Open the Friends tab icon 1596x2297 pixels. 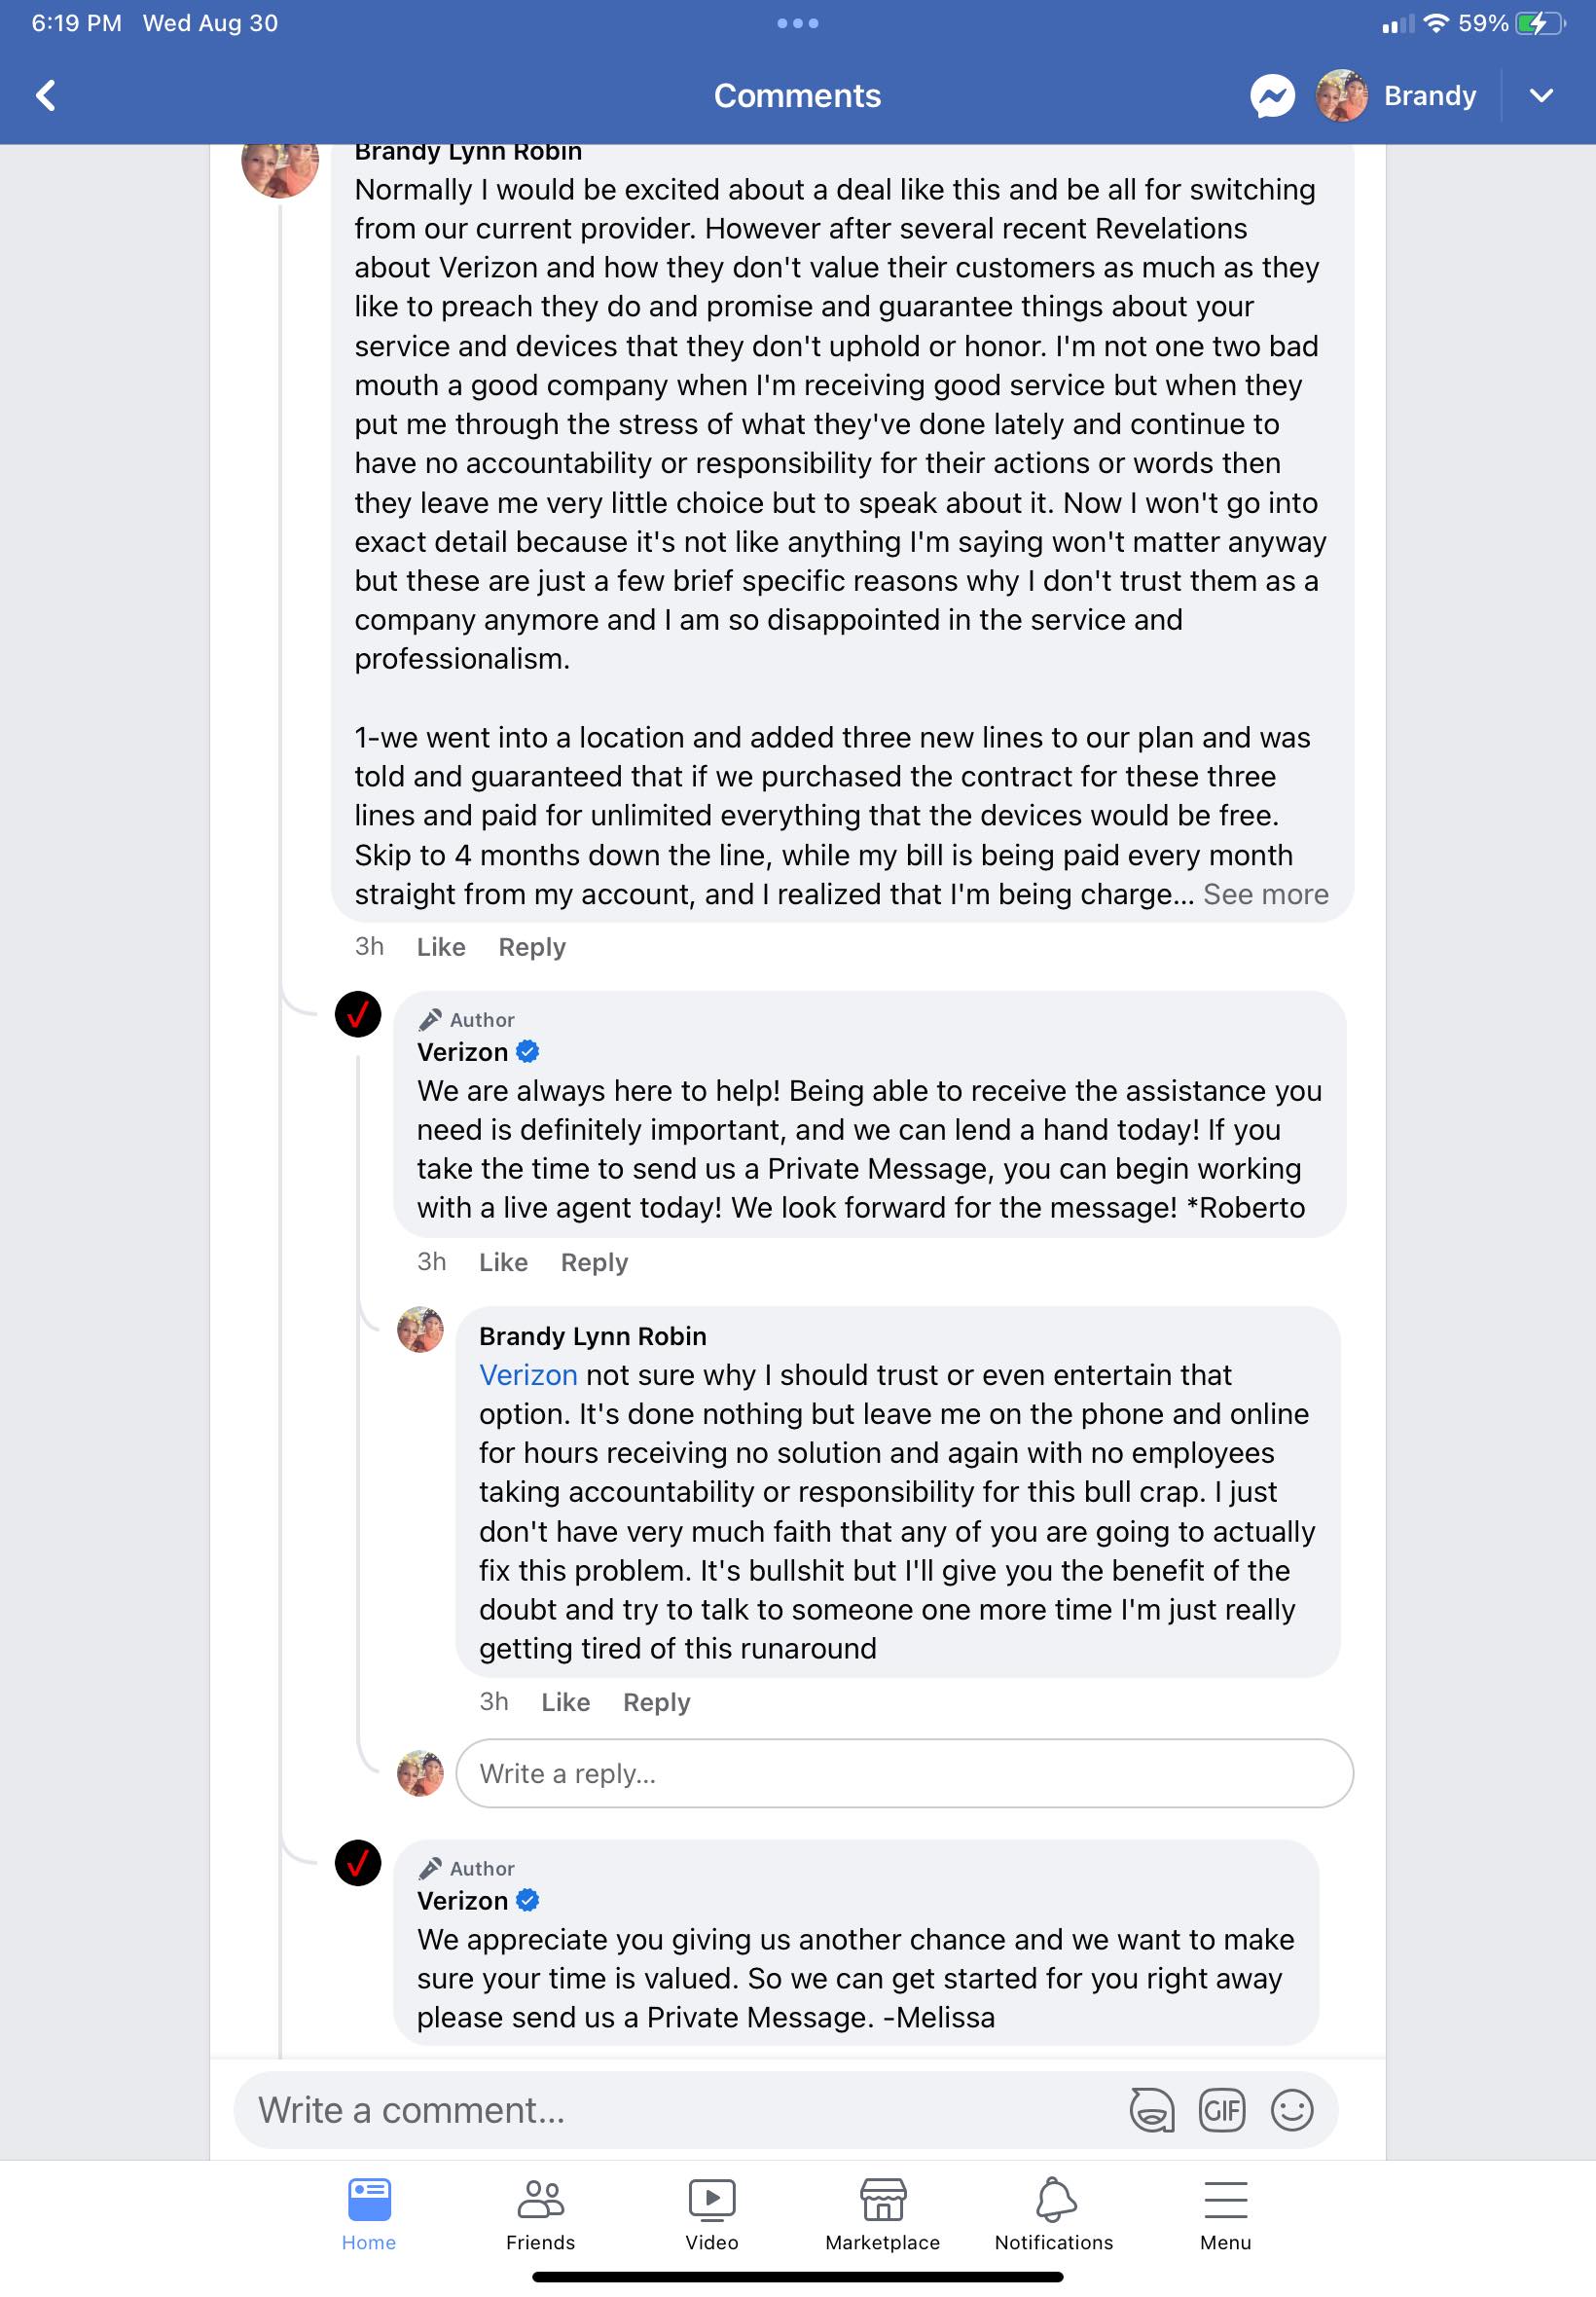[540, 2212]
